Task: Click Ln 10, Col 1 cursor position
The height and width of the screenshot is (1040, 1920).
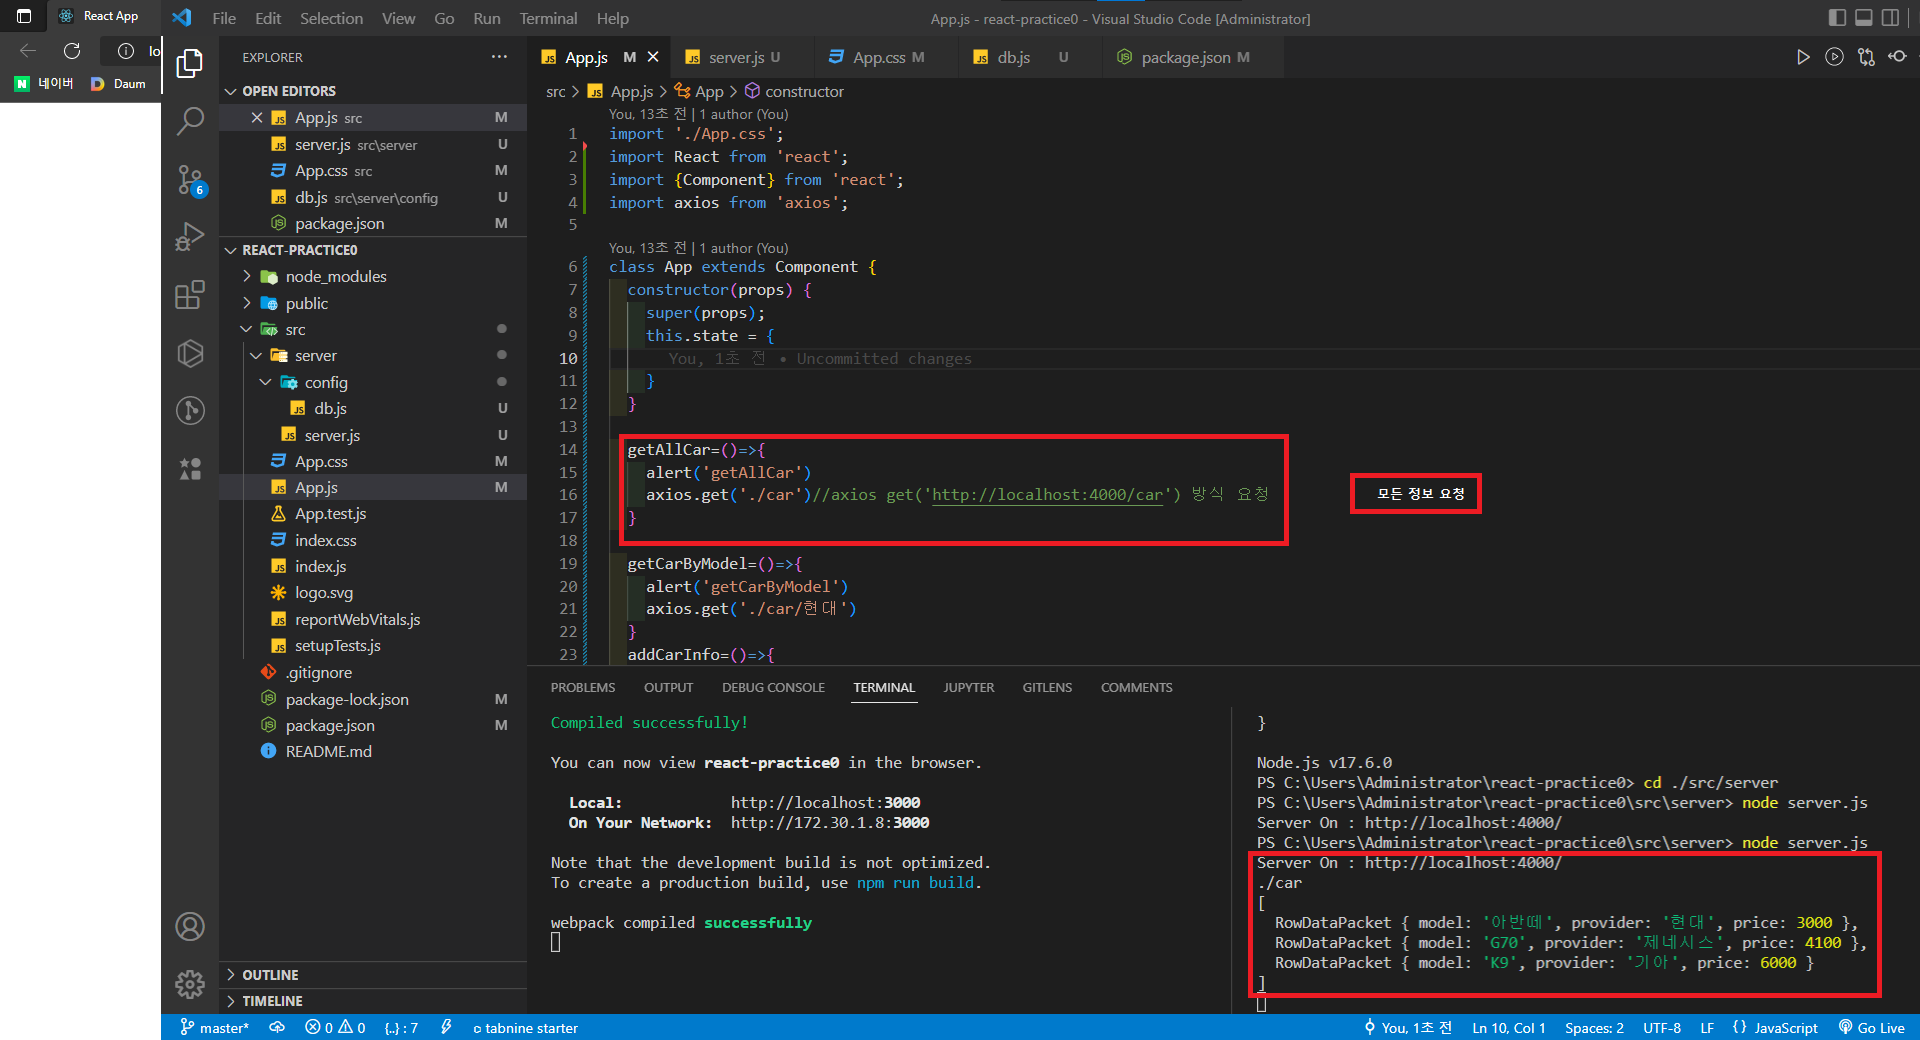Action: coord(1509,1028)
